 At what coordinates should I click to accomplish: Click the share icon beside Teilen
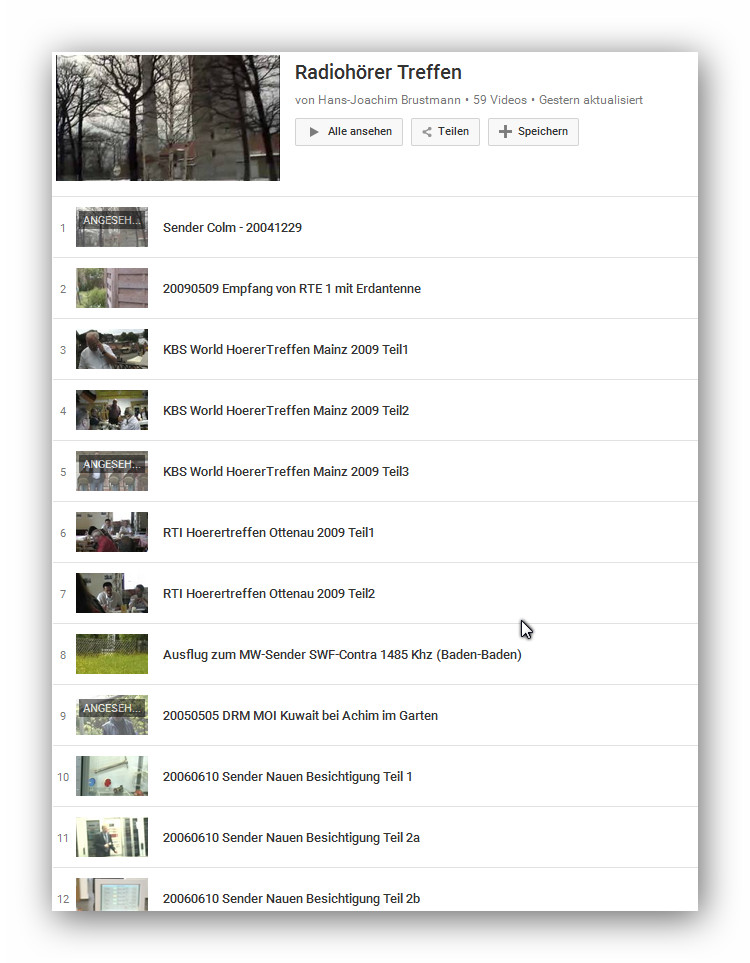click(427, 132)
